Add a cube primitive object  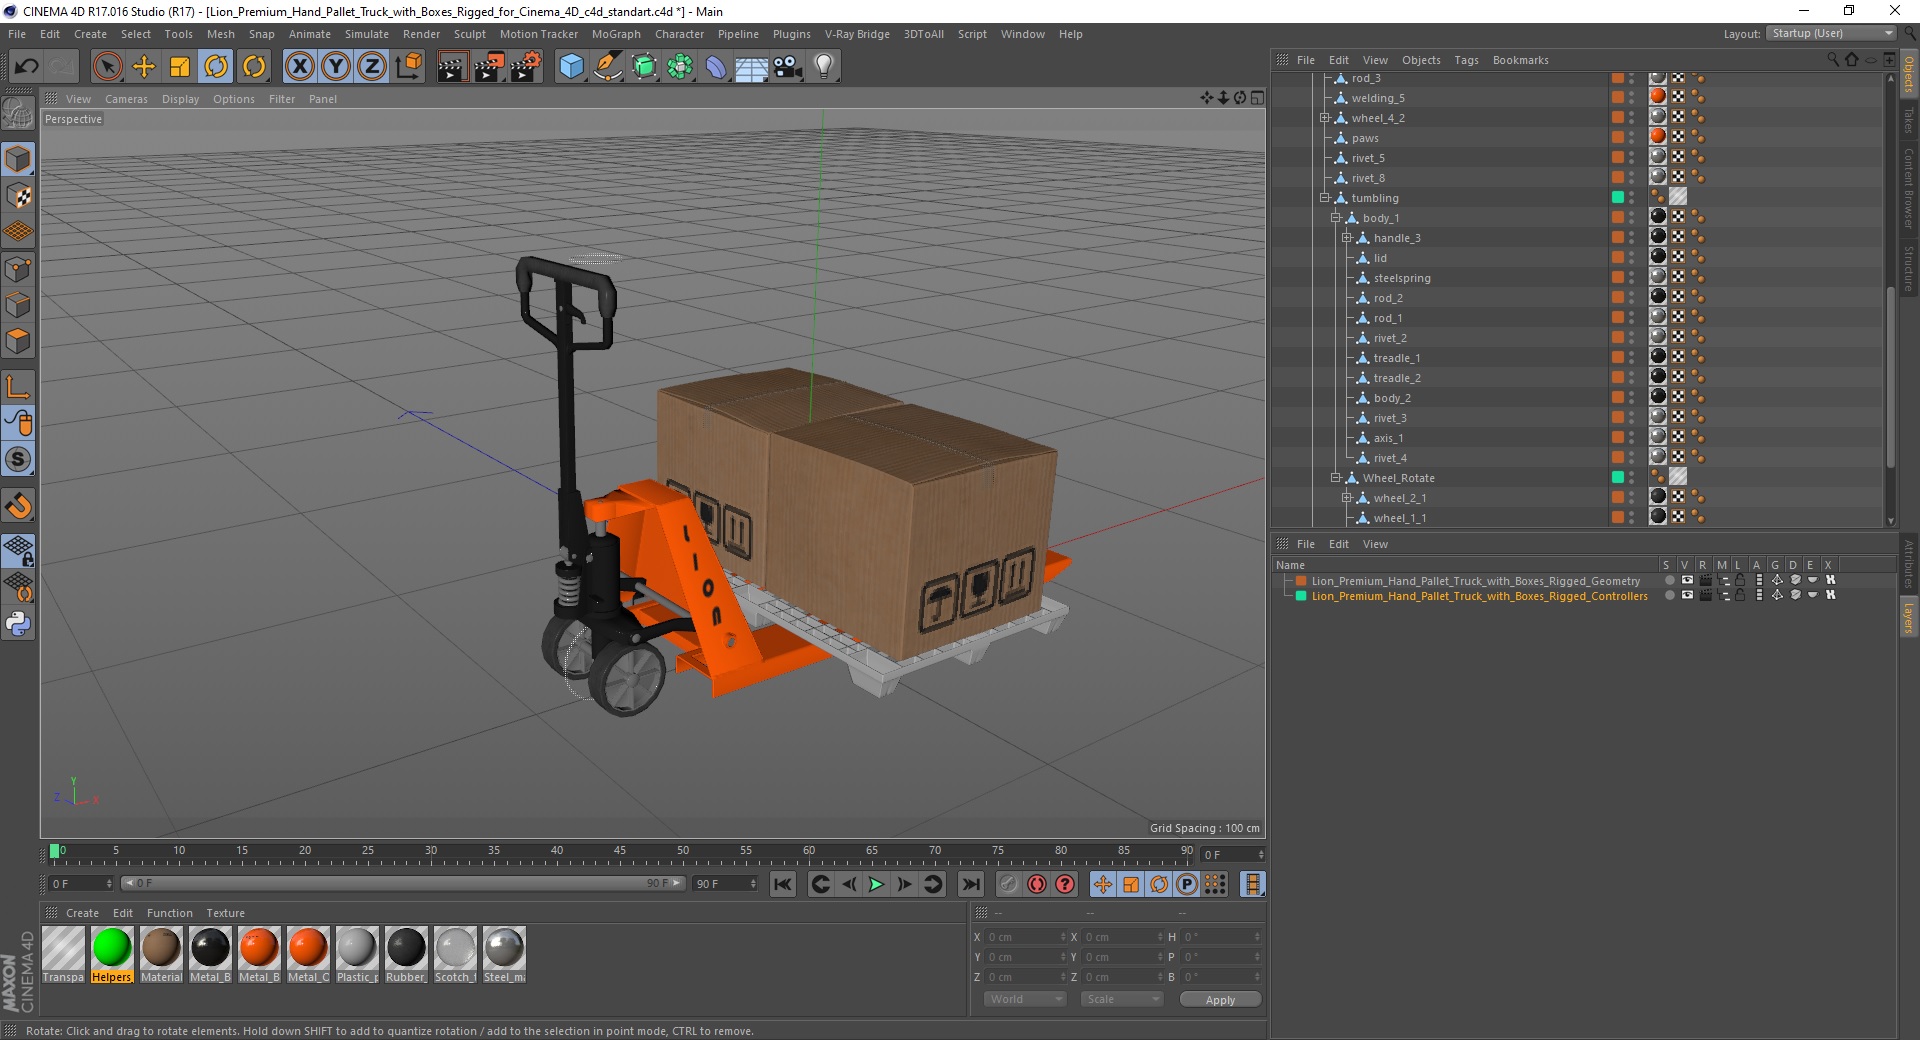click(x=571, y=67)
